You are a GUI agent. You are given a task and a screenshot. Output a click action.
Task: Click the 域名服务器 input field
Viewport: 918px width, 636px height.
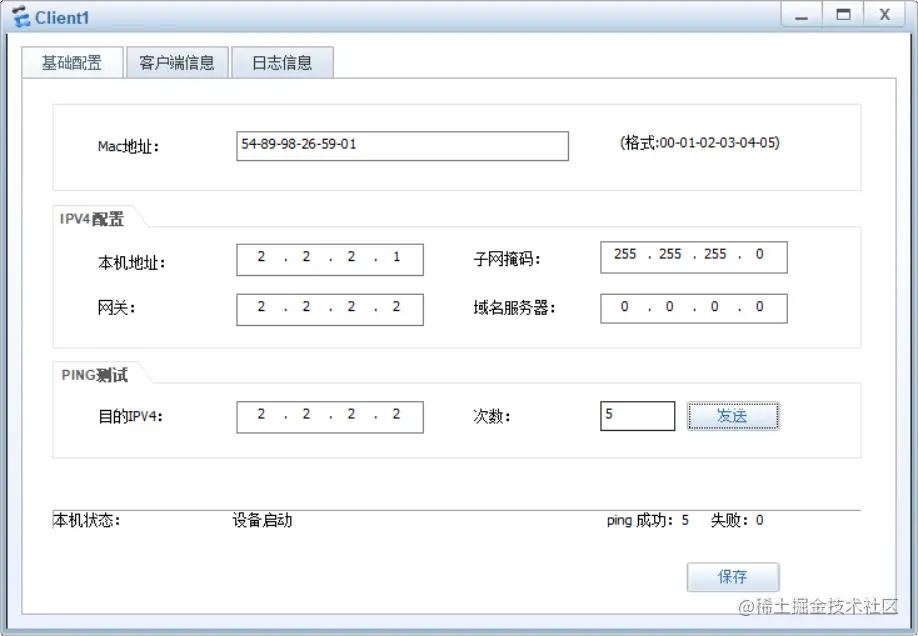(692, 307)
